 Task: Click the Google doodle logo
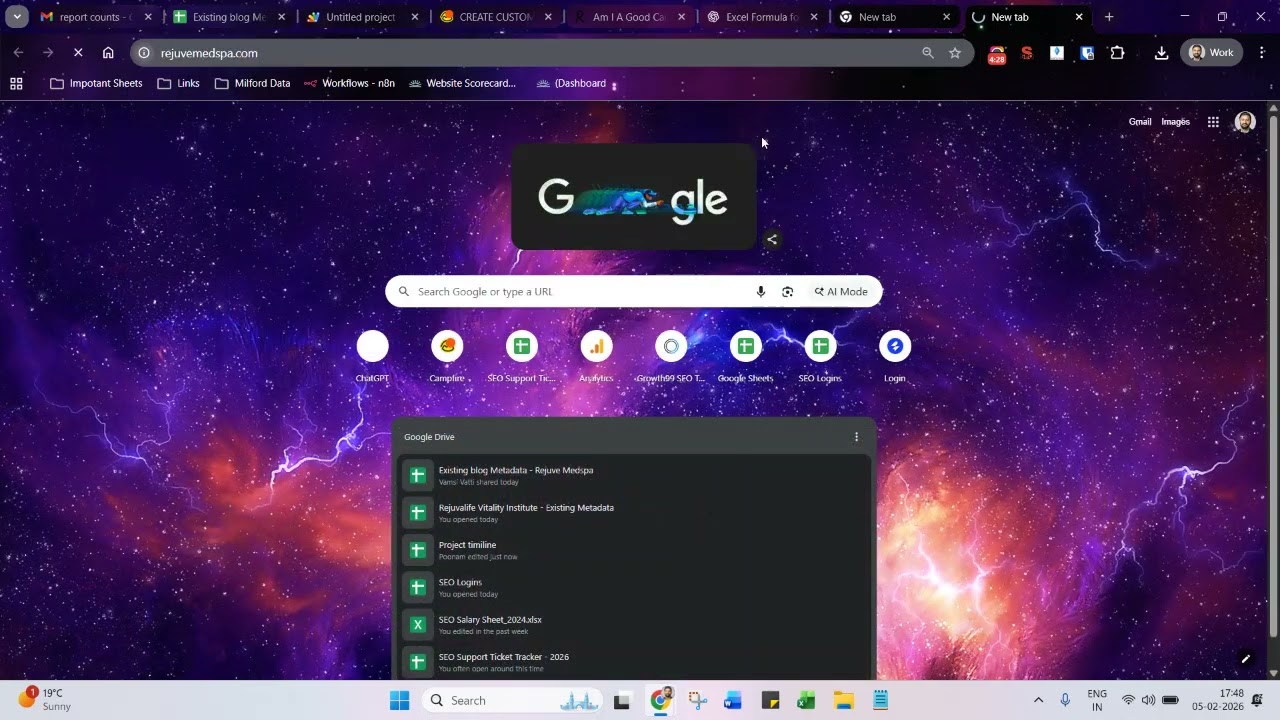coord(634,197)
